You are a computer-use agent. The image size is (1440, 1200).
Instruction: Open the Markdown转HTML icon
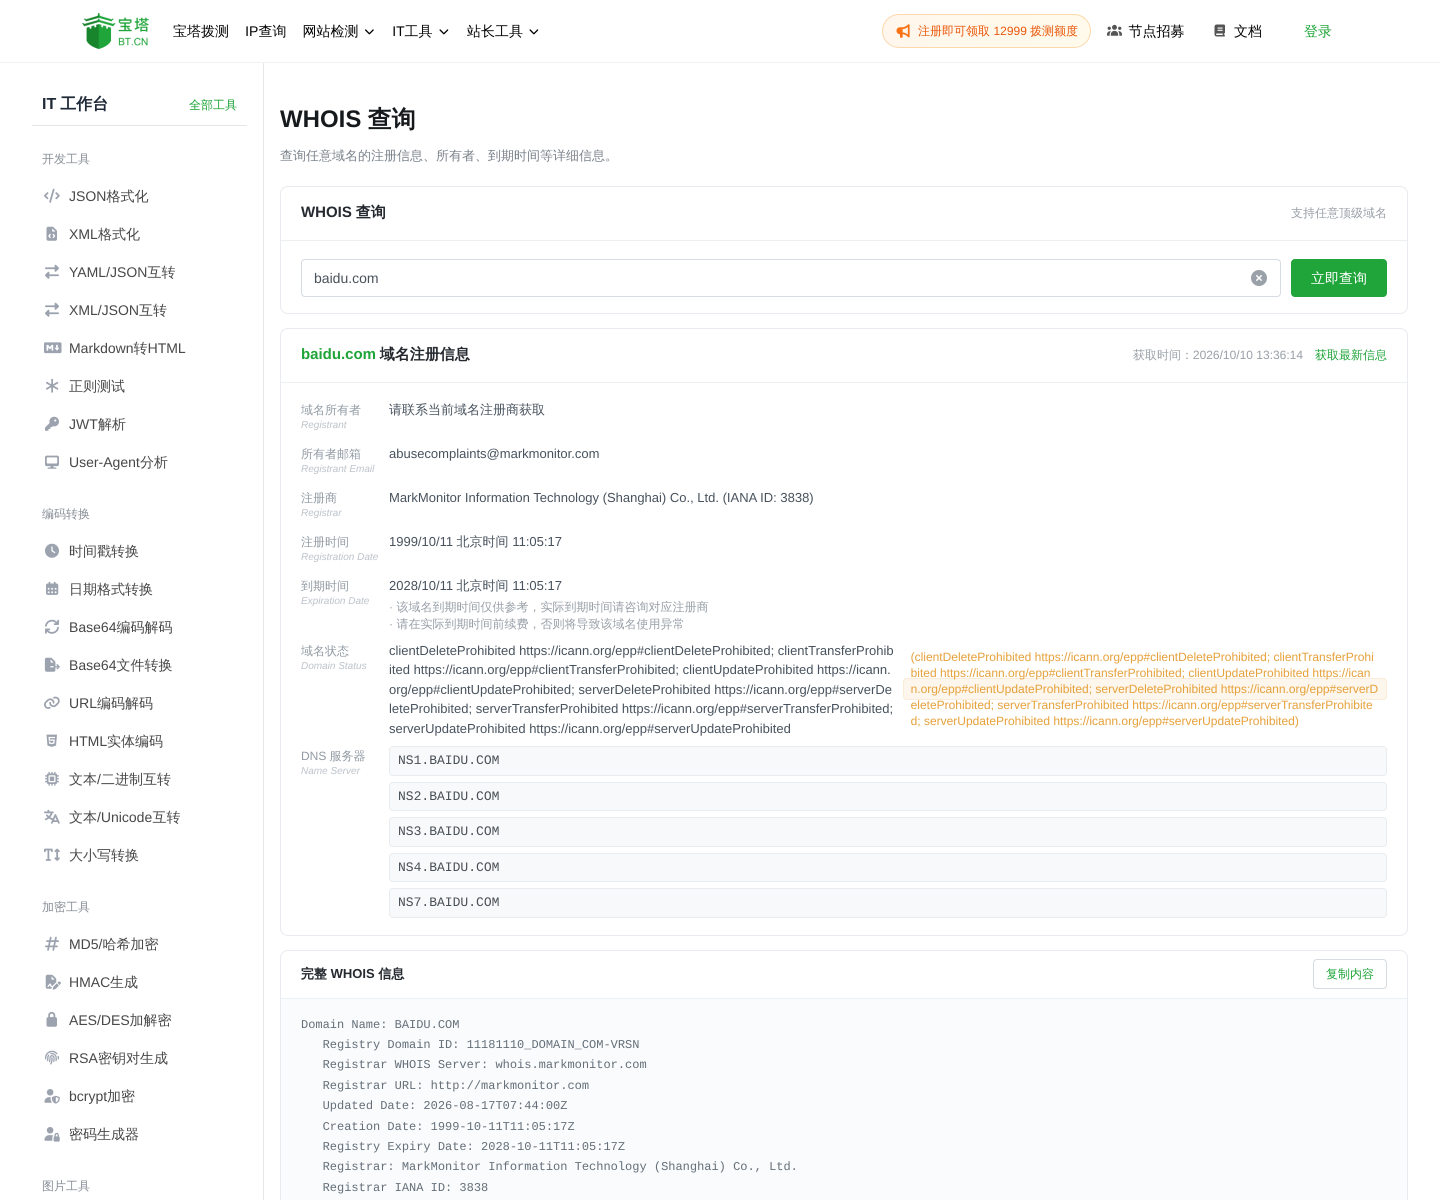[x=52, y=348]
